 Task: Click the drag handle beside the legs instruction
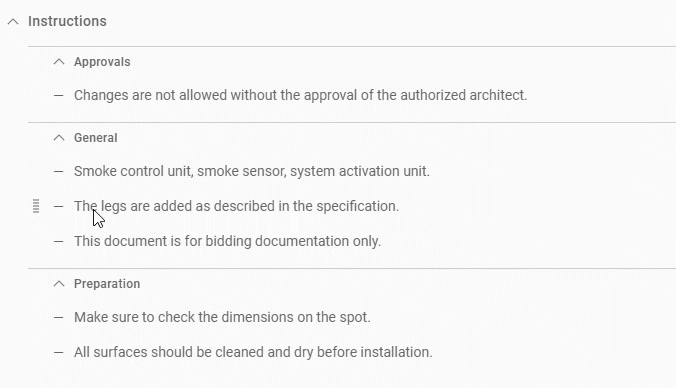click(x=36, y=206)
